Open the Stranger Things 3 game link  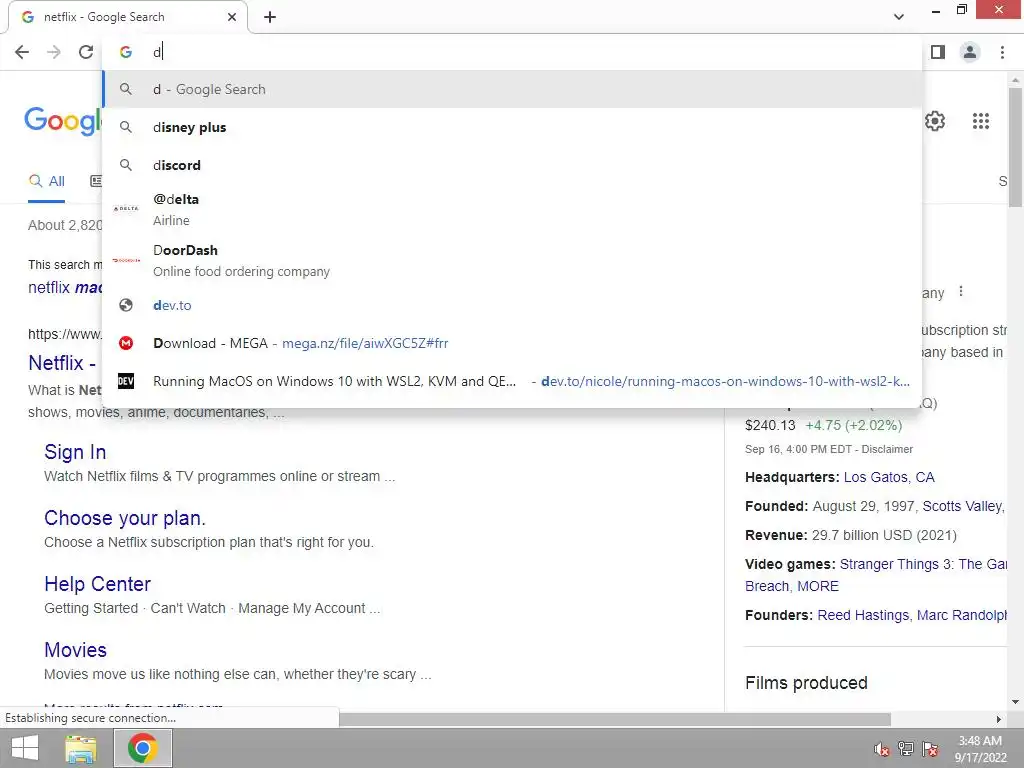923,564
